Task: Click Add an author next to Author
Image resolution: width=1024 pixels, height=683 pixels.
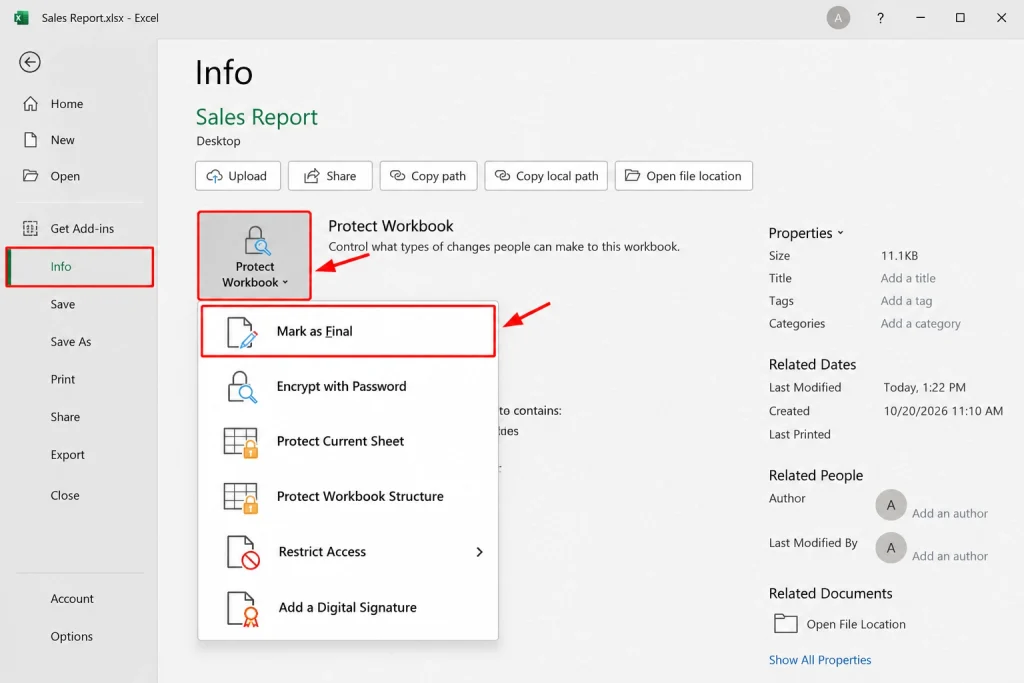Action: tap(950, 513)
